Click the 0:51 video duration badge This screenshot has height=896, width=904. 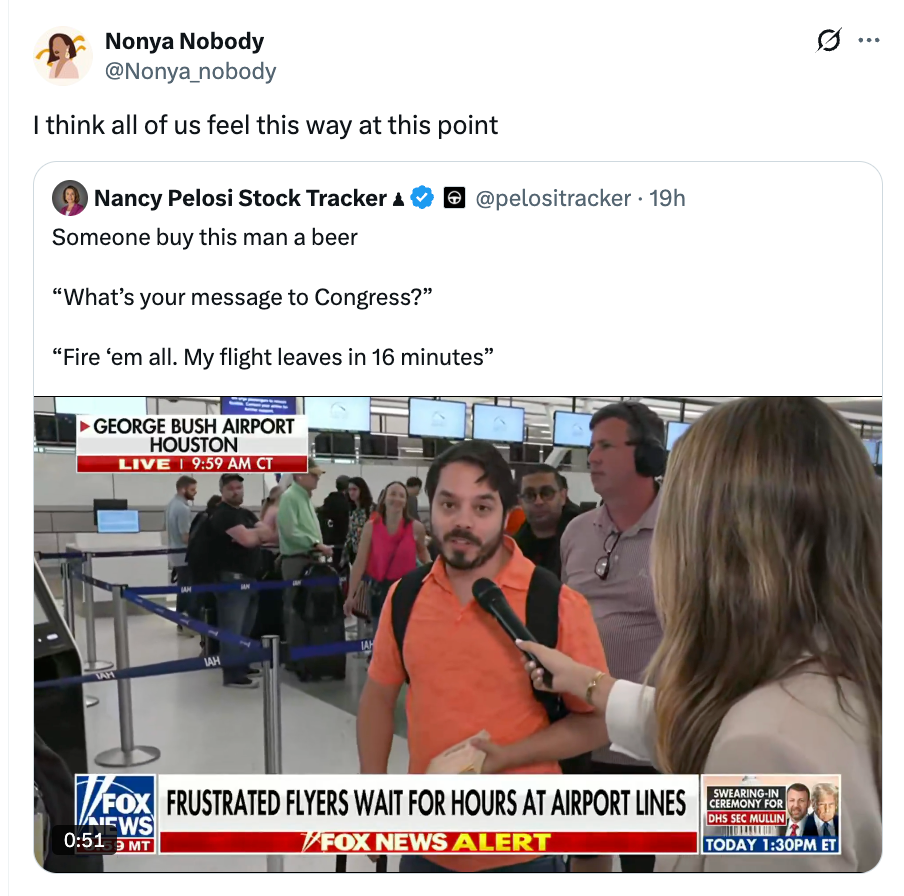point(84,840)
